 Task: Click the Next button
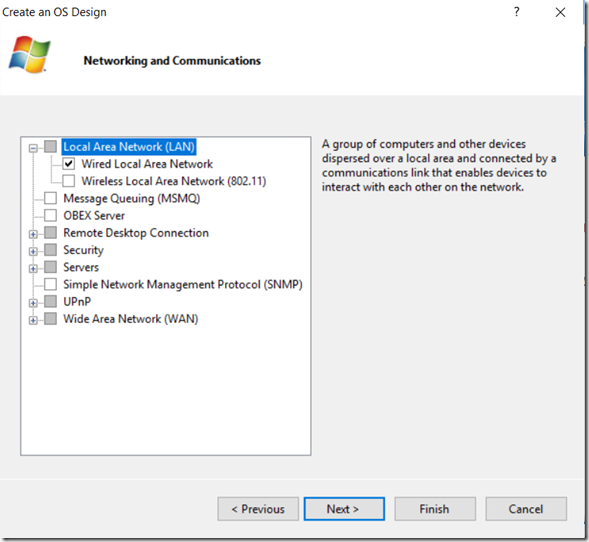[x=344, y=509]
